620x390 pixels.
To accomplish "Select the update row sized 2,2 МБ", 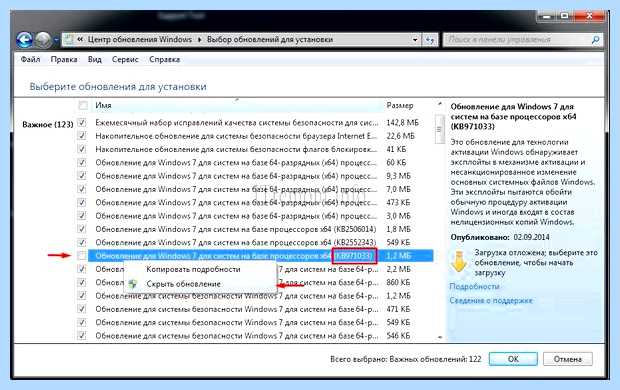I will [x=254, y=269].
